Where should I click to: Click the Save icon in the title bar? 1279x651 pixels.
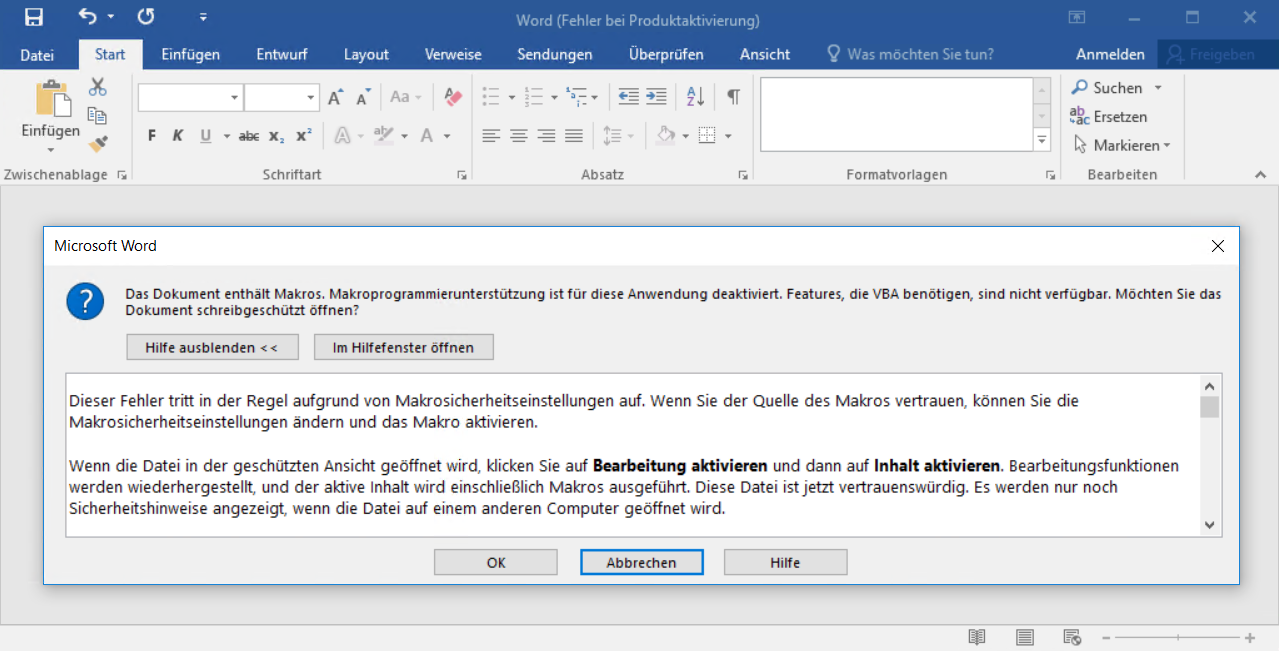34,17
